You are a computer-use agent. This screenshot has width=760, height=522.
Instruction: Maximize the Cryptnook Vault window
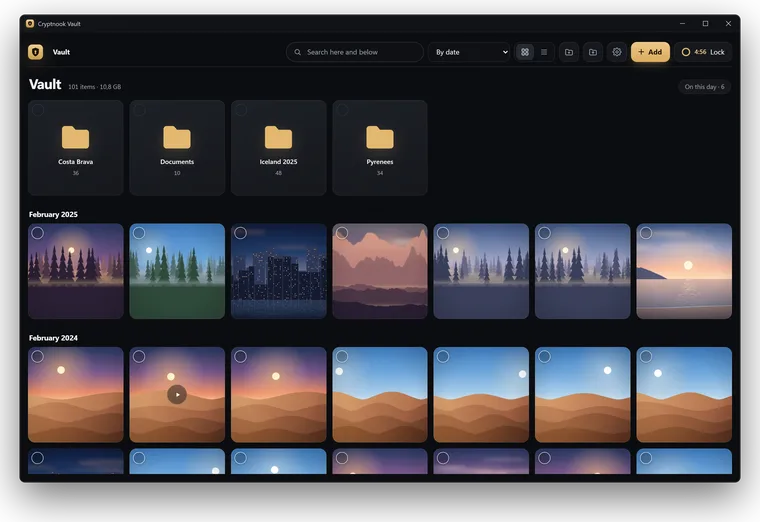[705, 24]
